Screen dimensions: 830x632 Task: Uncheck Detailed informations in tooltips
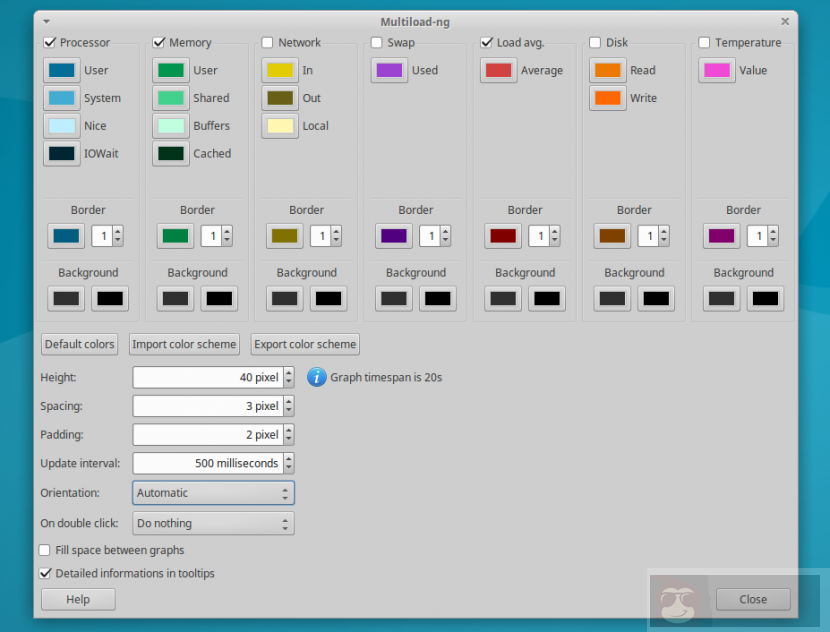point(45,574)
